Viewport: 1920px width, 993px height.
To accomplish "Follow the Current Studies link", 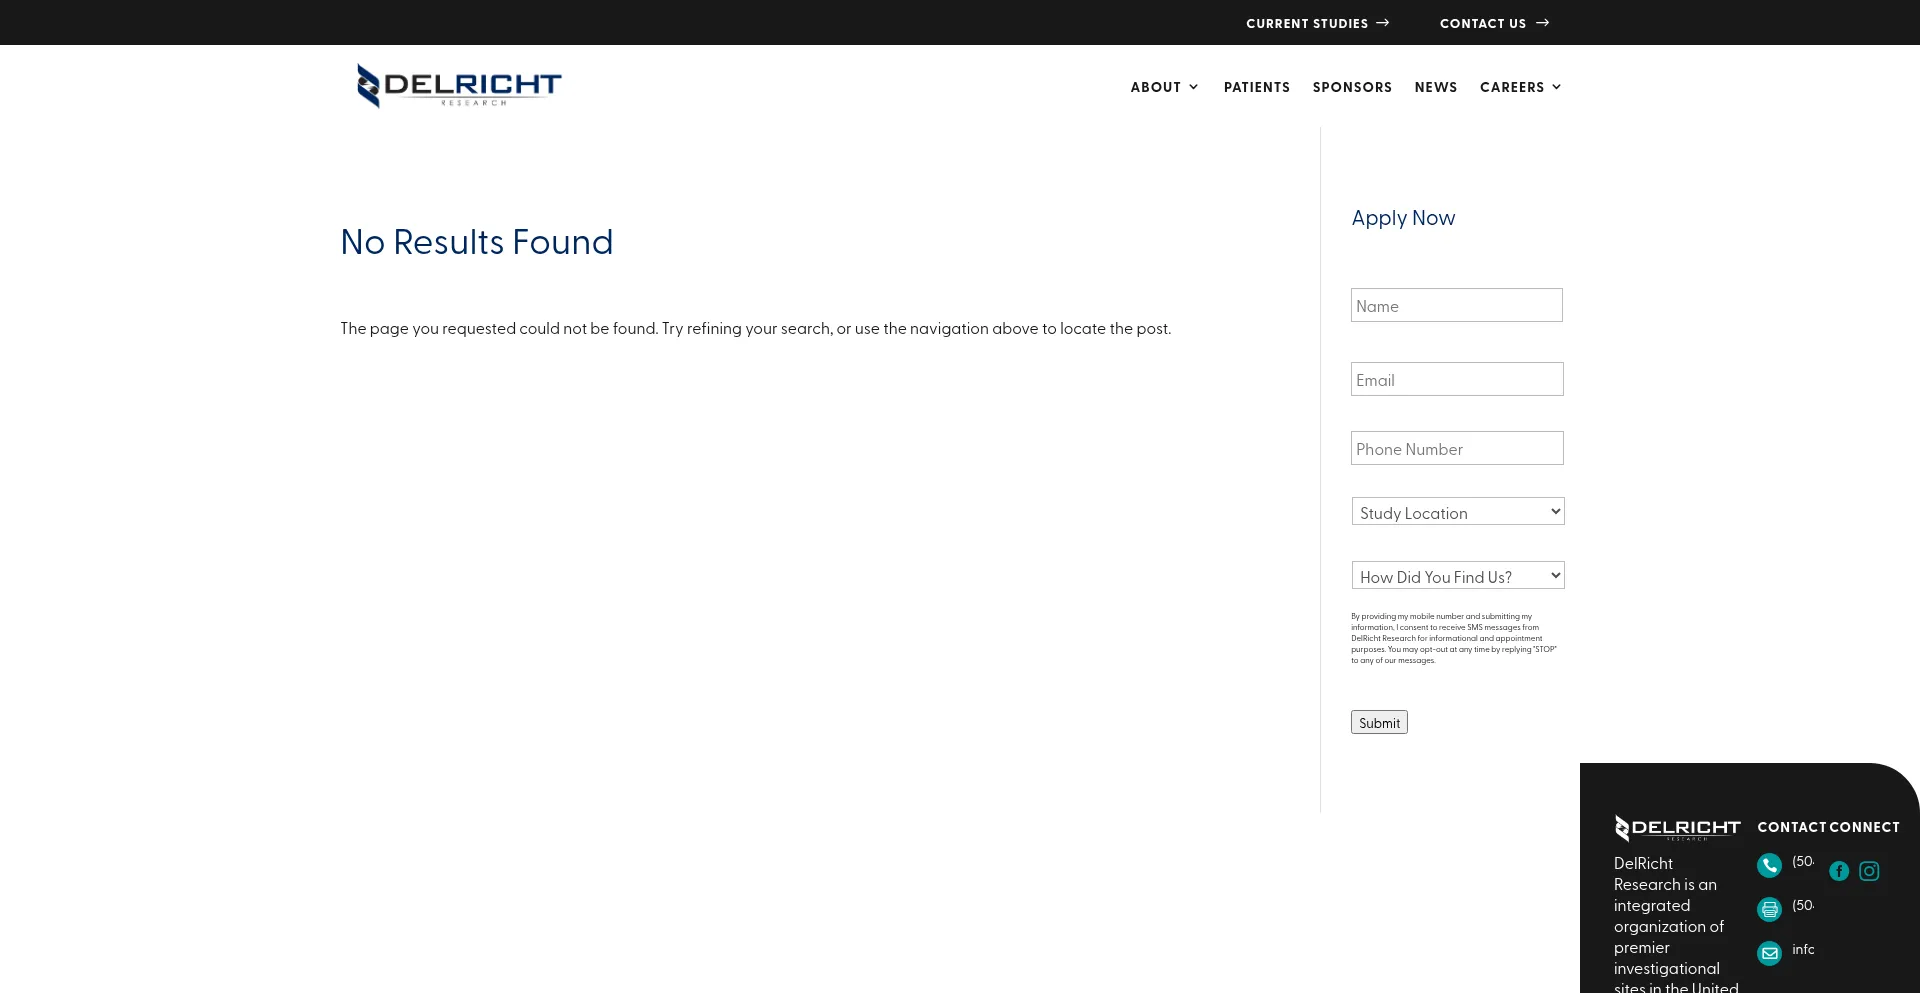I will pyautogui.click(x=1307, y=23).
